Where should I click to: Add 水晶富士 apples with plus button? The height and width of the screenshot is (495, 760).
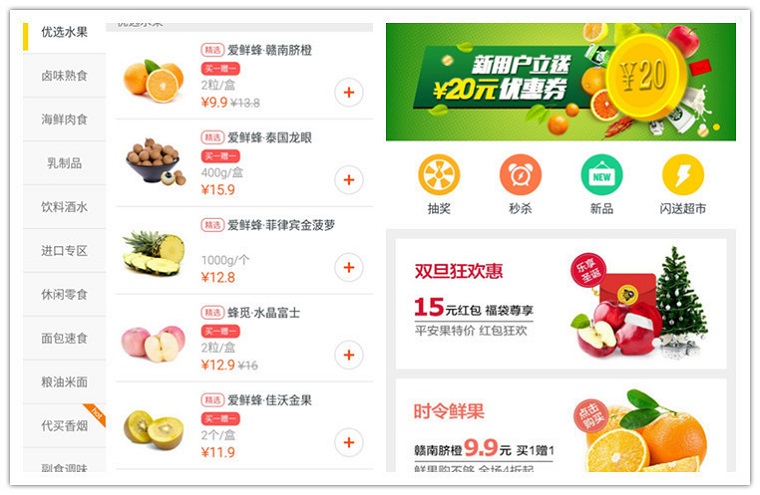pos(348,355)
